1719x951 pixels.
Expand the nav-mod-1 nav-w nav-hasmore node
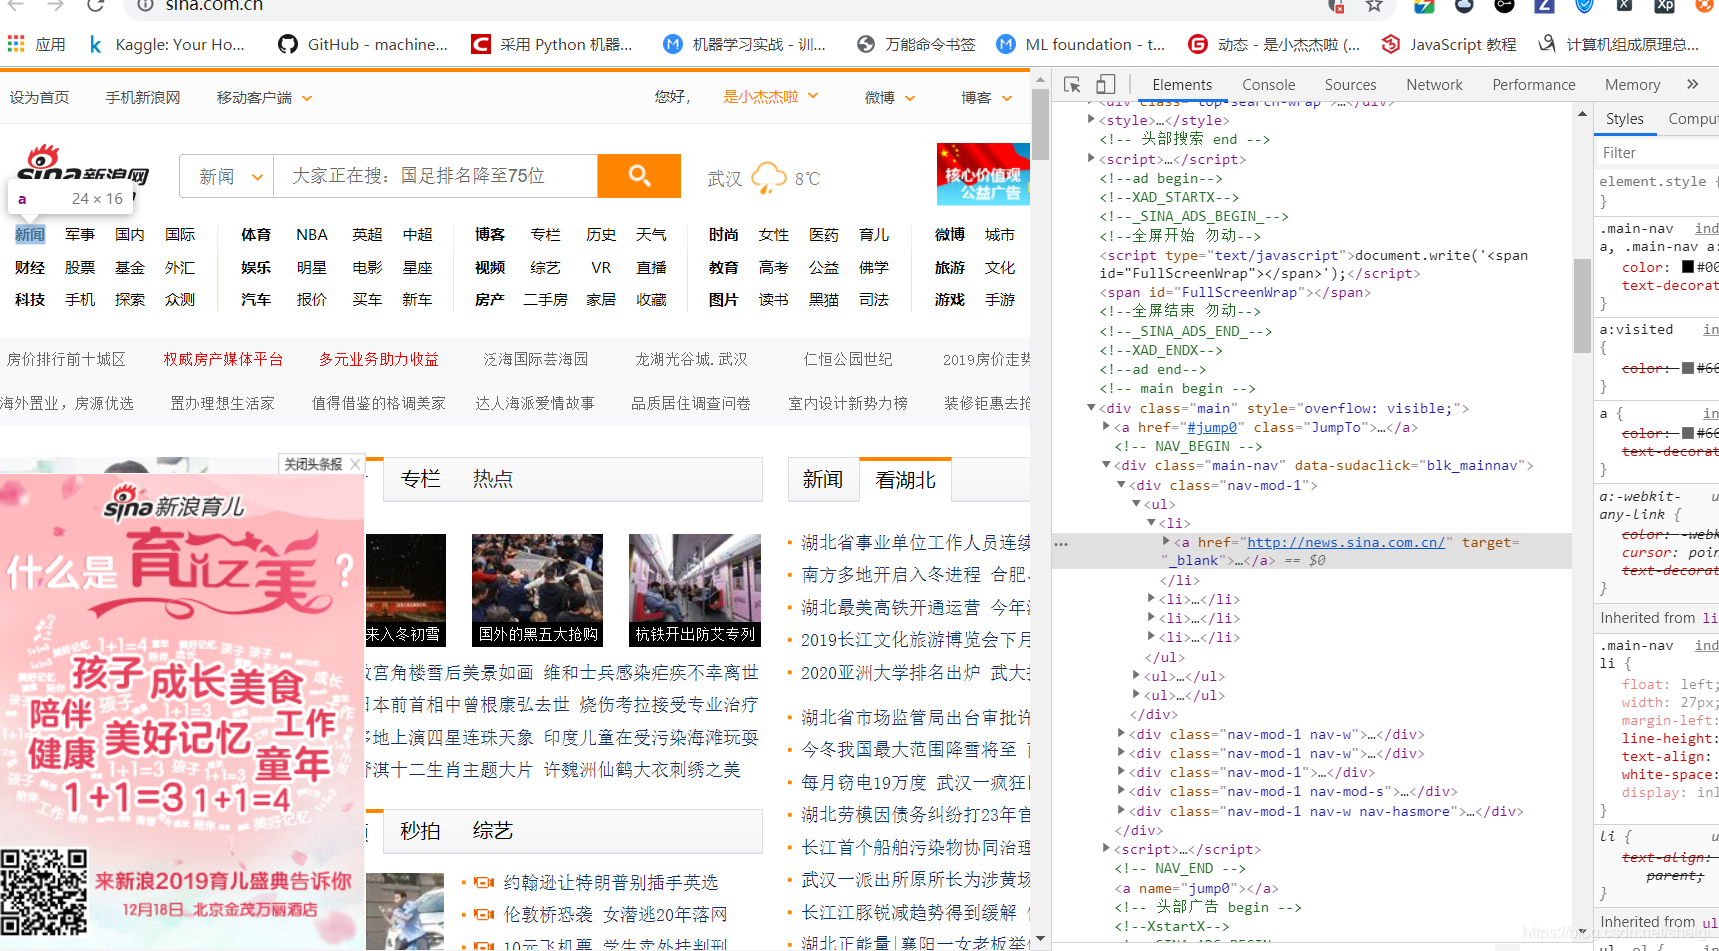pos(1121,811)
